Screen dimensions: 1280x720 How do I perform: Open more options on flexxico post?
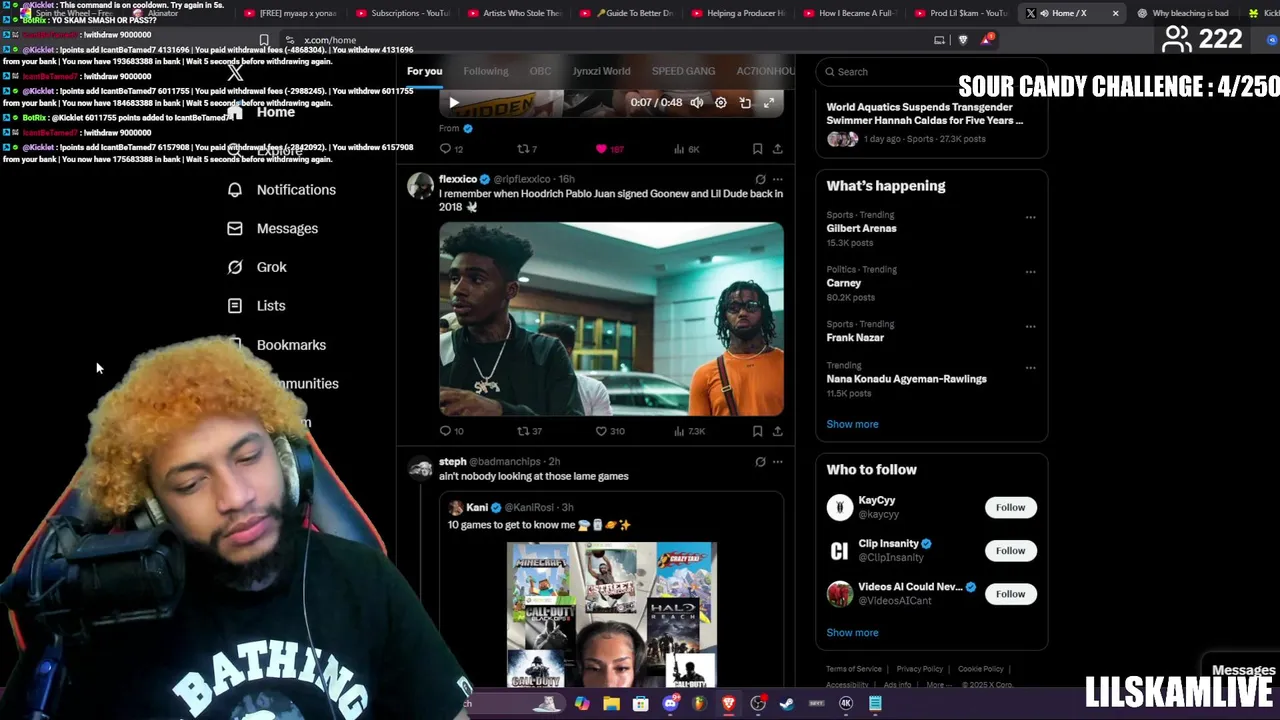[777, 180]
